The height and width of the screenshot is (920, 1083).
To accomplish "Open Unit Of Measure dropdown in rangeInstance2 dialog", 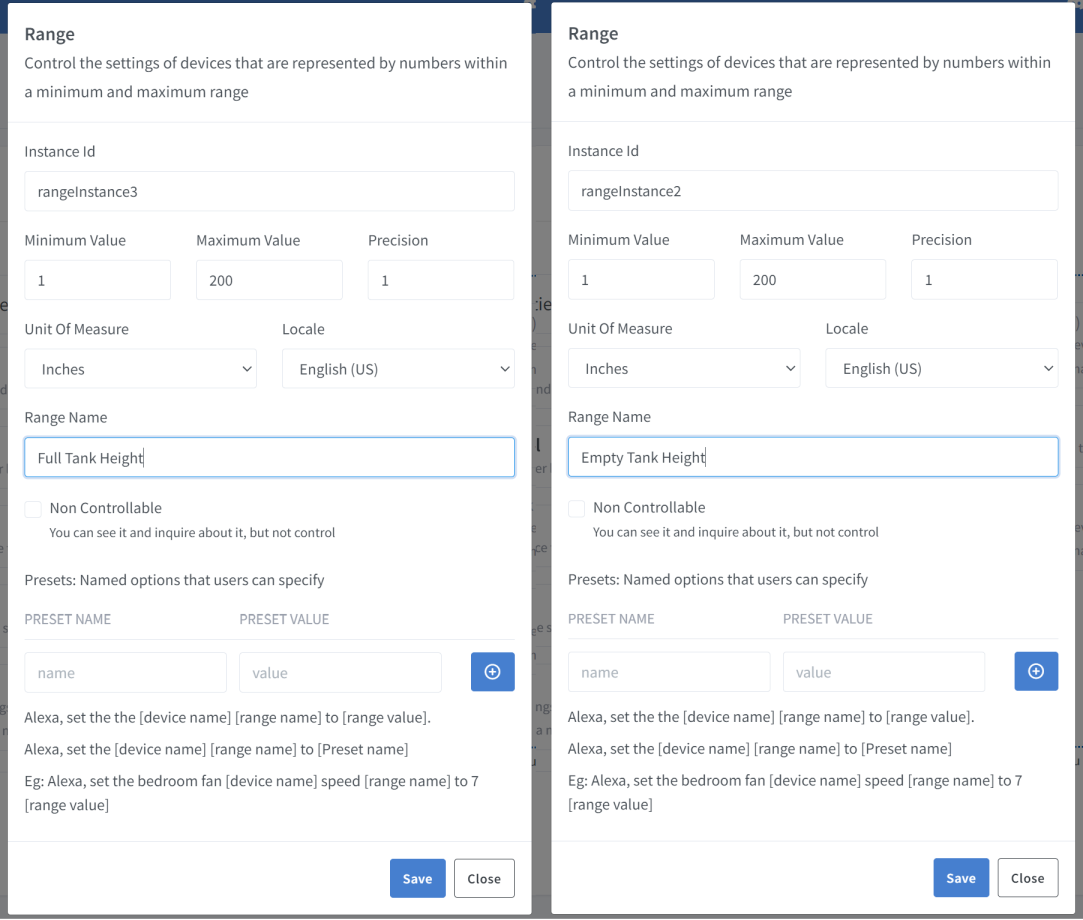I will click(684, 368).
